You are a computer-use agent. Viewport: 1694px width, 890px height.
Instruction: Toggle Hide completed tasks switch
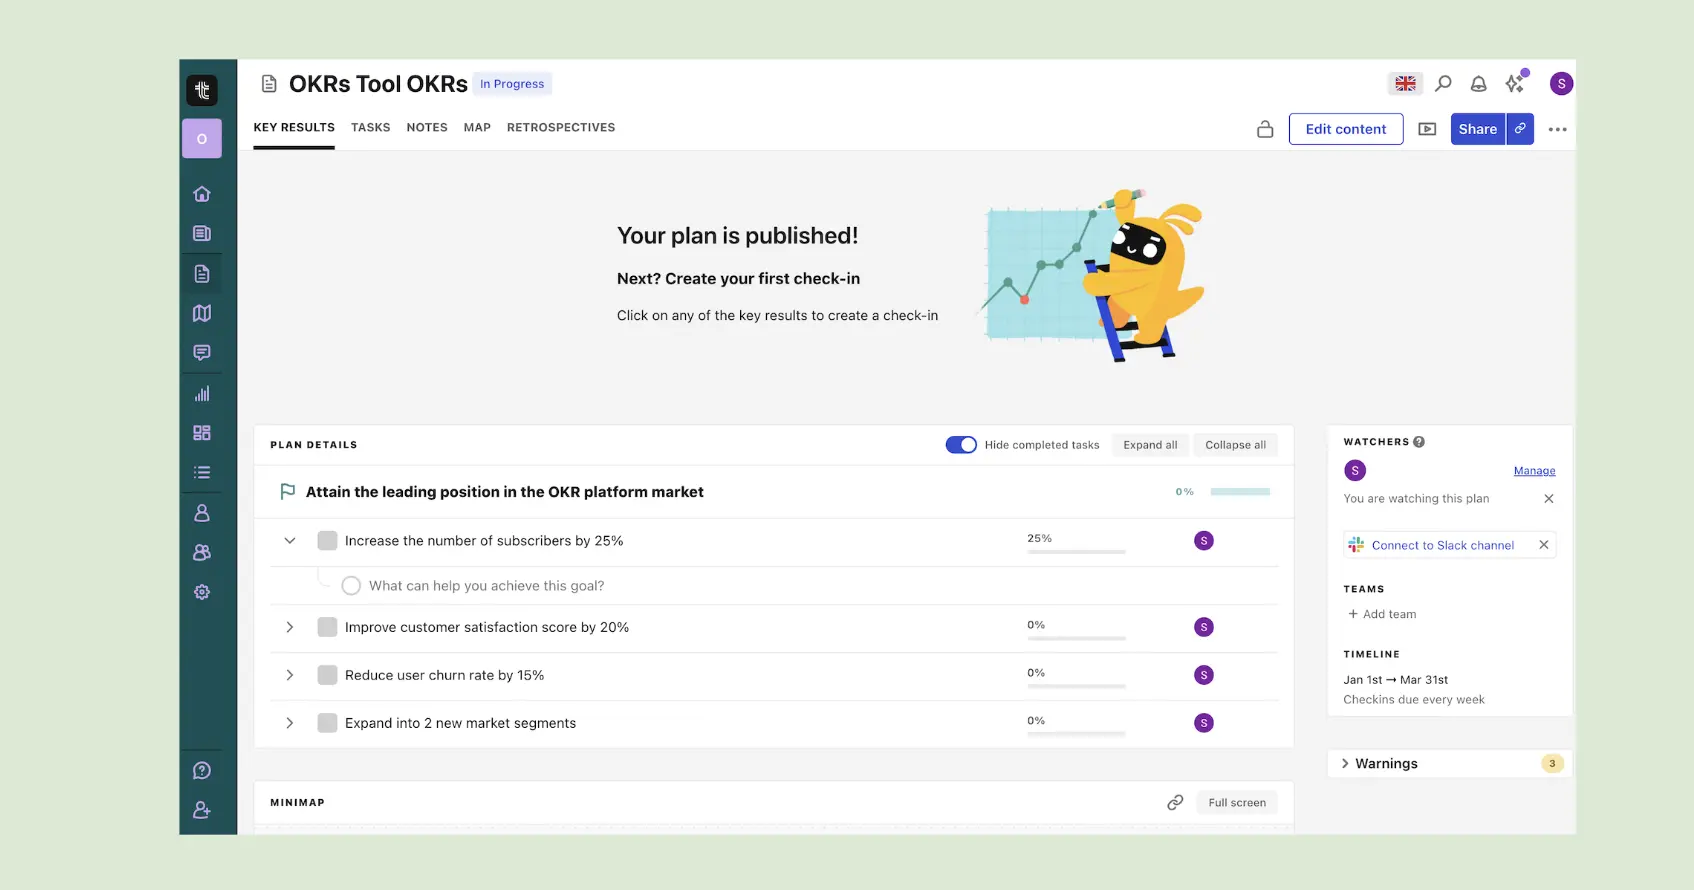point(961,445)
